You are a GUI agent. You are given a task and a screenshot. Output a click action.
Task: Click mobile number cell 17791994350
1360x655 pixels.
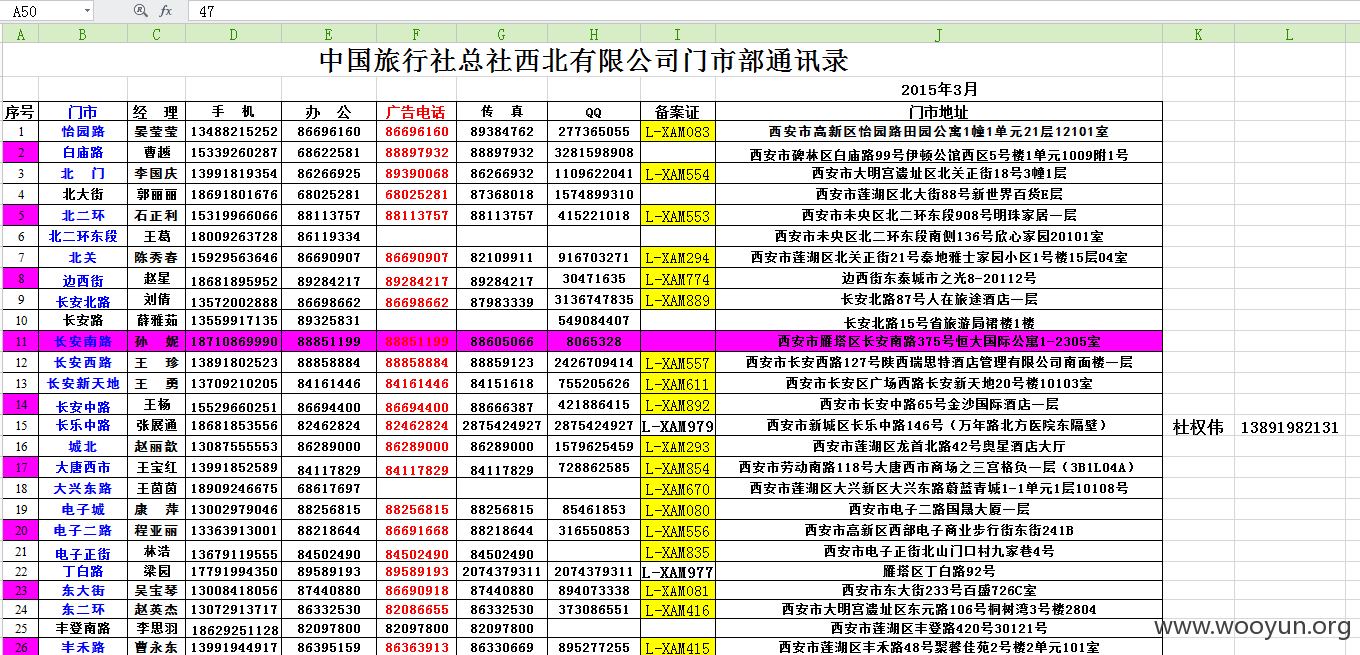(233, 571)
